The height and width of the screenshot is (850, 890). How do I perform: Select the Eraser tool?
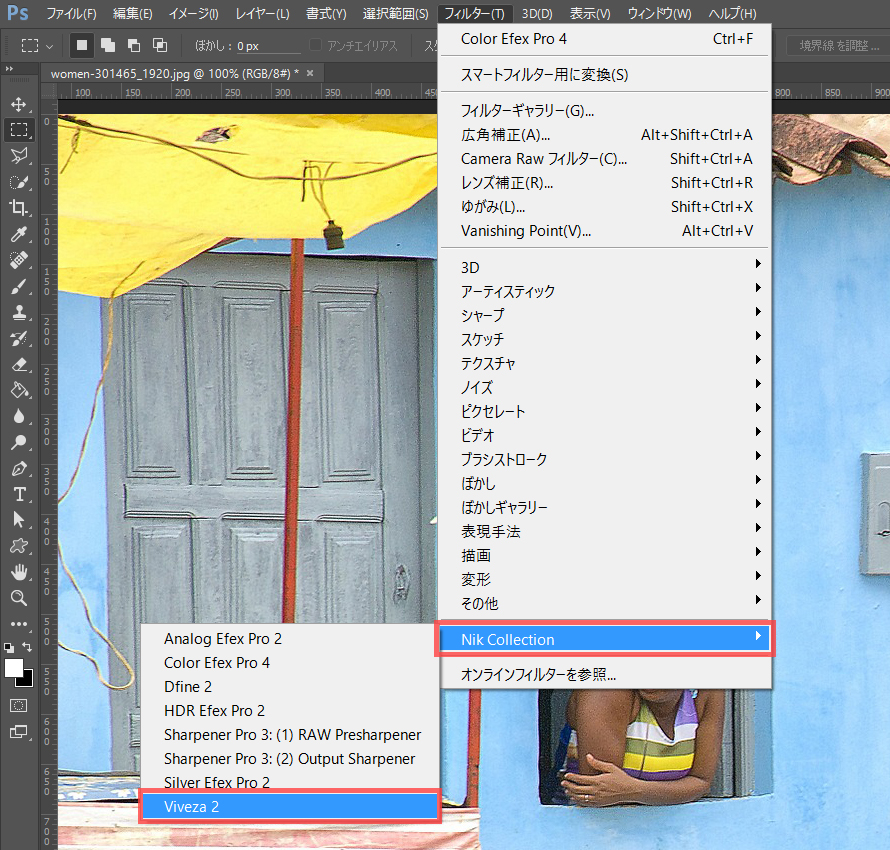(19, 365)
